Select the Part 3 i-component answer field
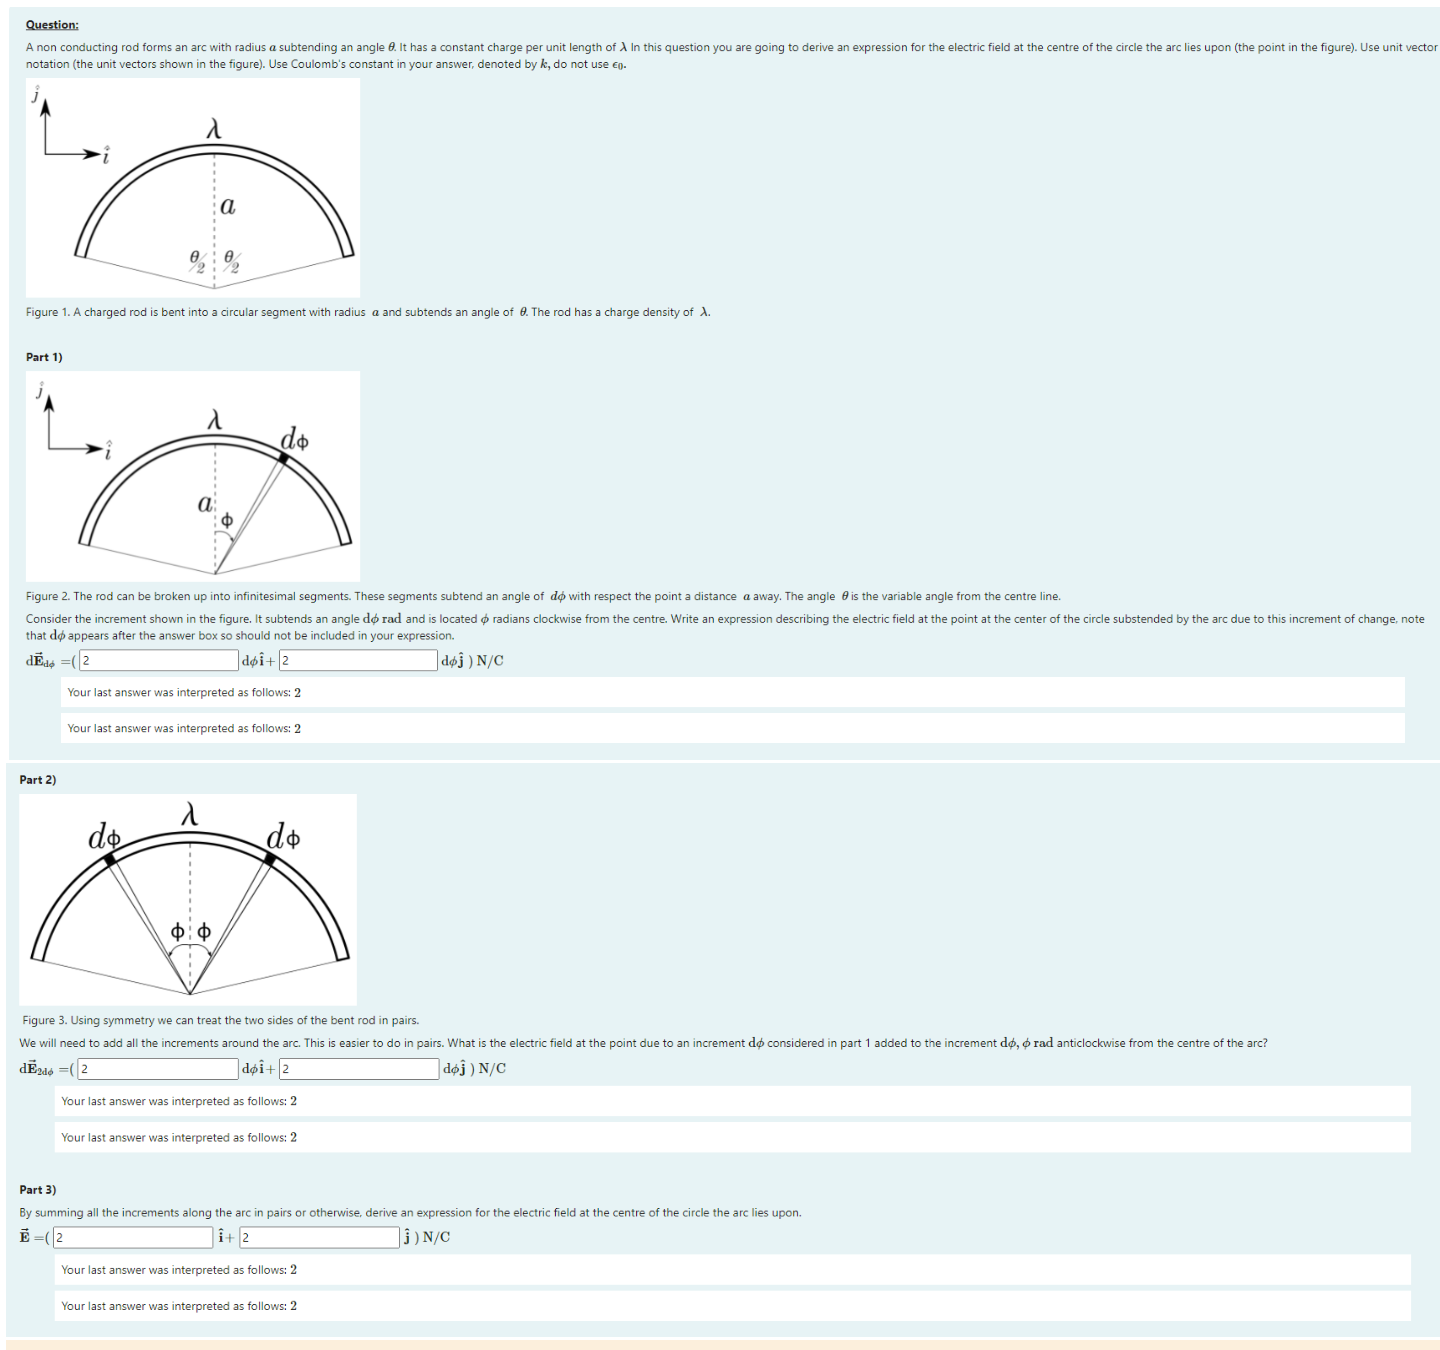 pyautogui.click(x=134, y=1238)
